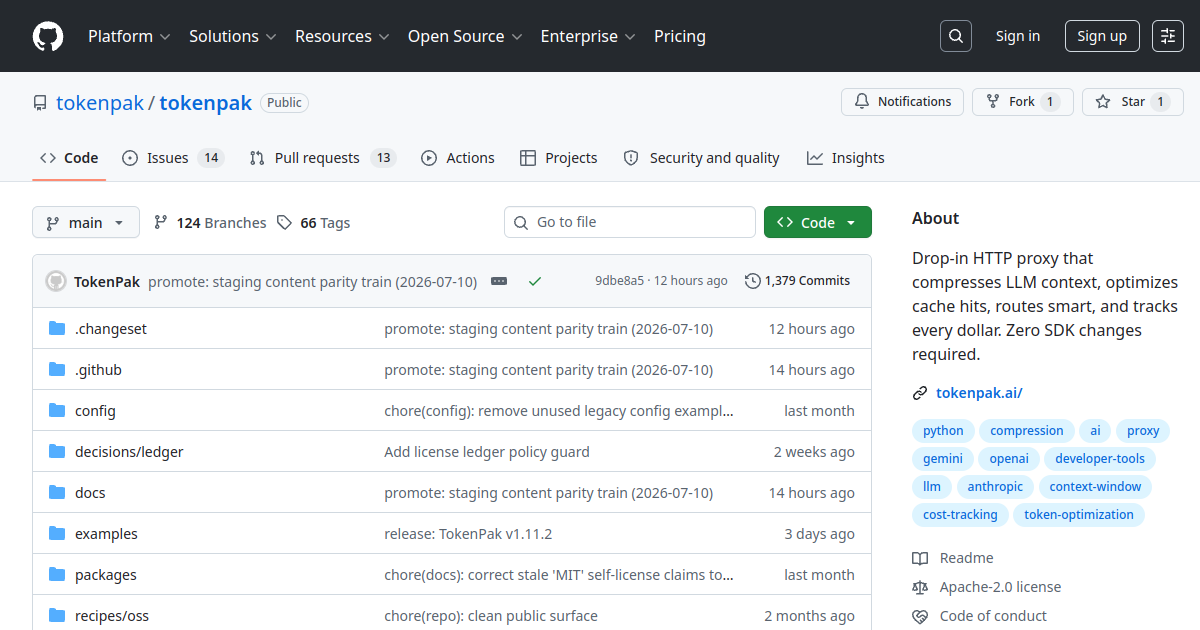Screen dimensions: 1200x630
Task: Click the history clock icon for commits
Action: tap(753, 281)
